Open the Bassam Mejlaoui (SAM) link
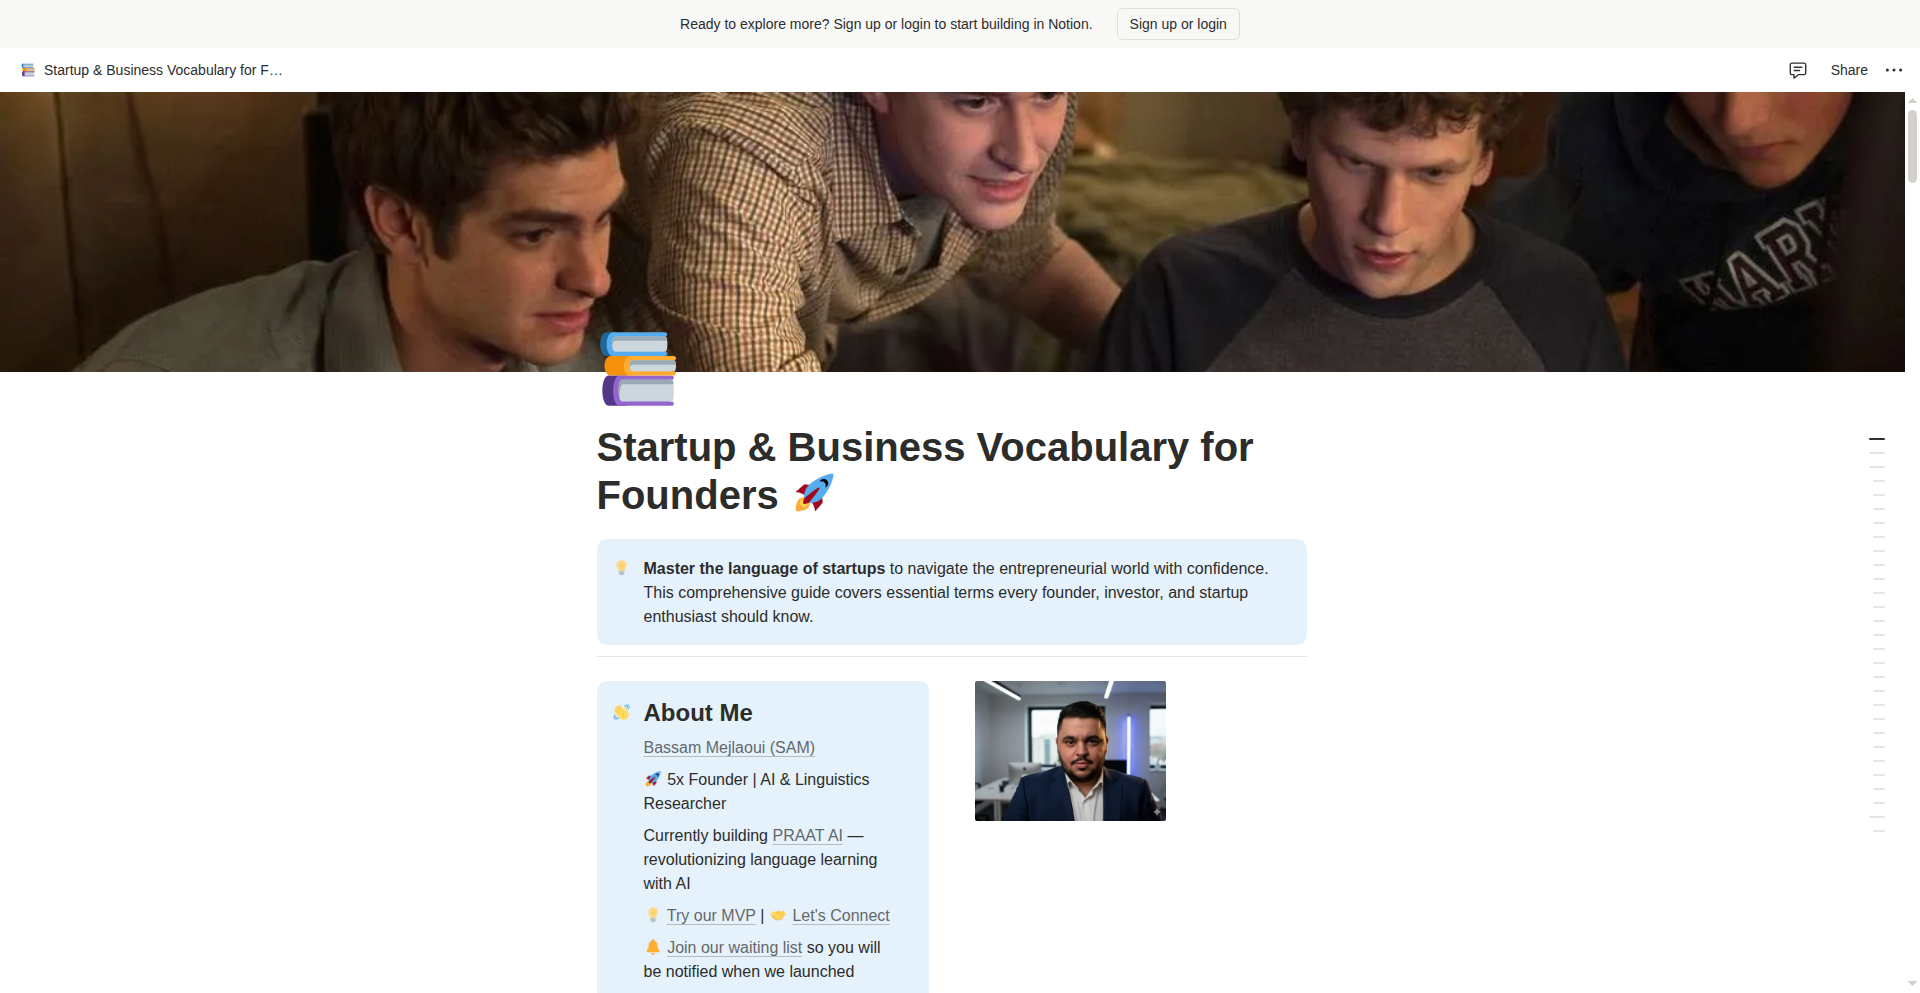The image size is (1920, 993). pyautogui.click(x=728, y=747)
